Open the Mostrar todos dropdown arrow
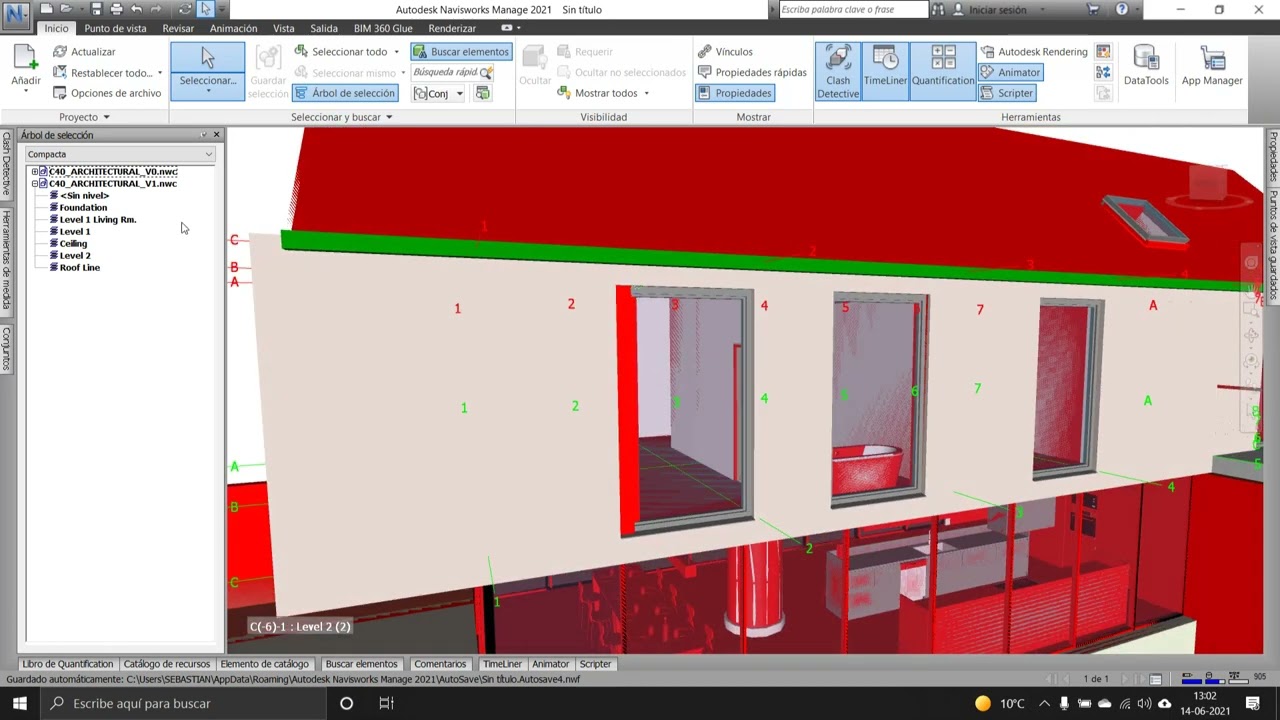1280x720 pixels. pos(646,93)
